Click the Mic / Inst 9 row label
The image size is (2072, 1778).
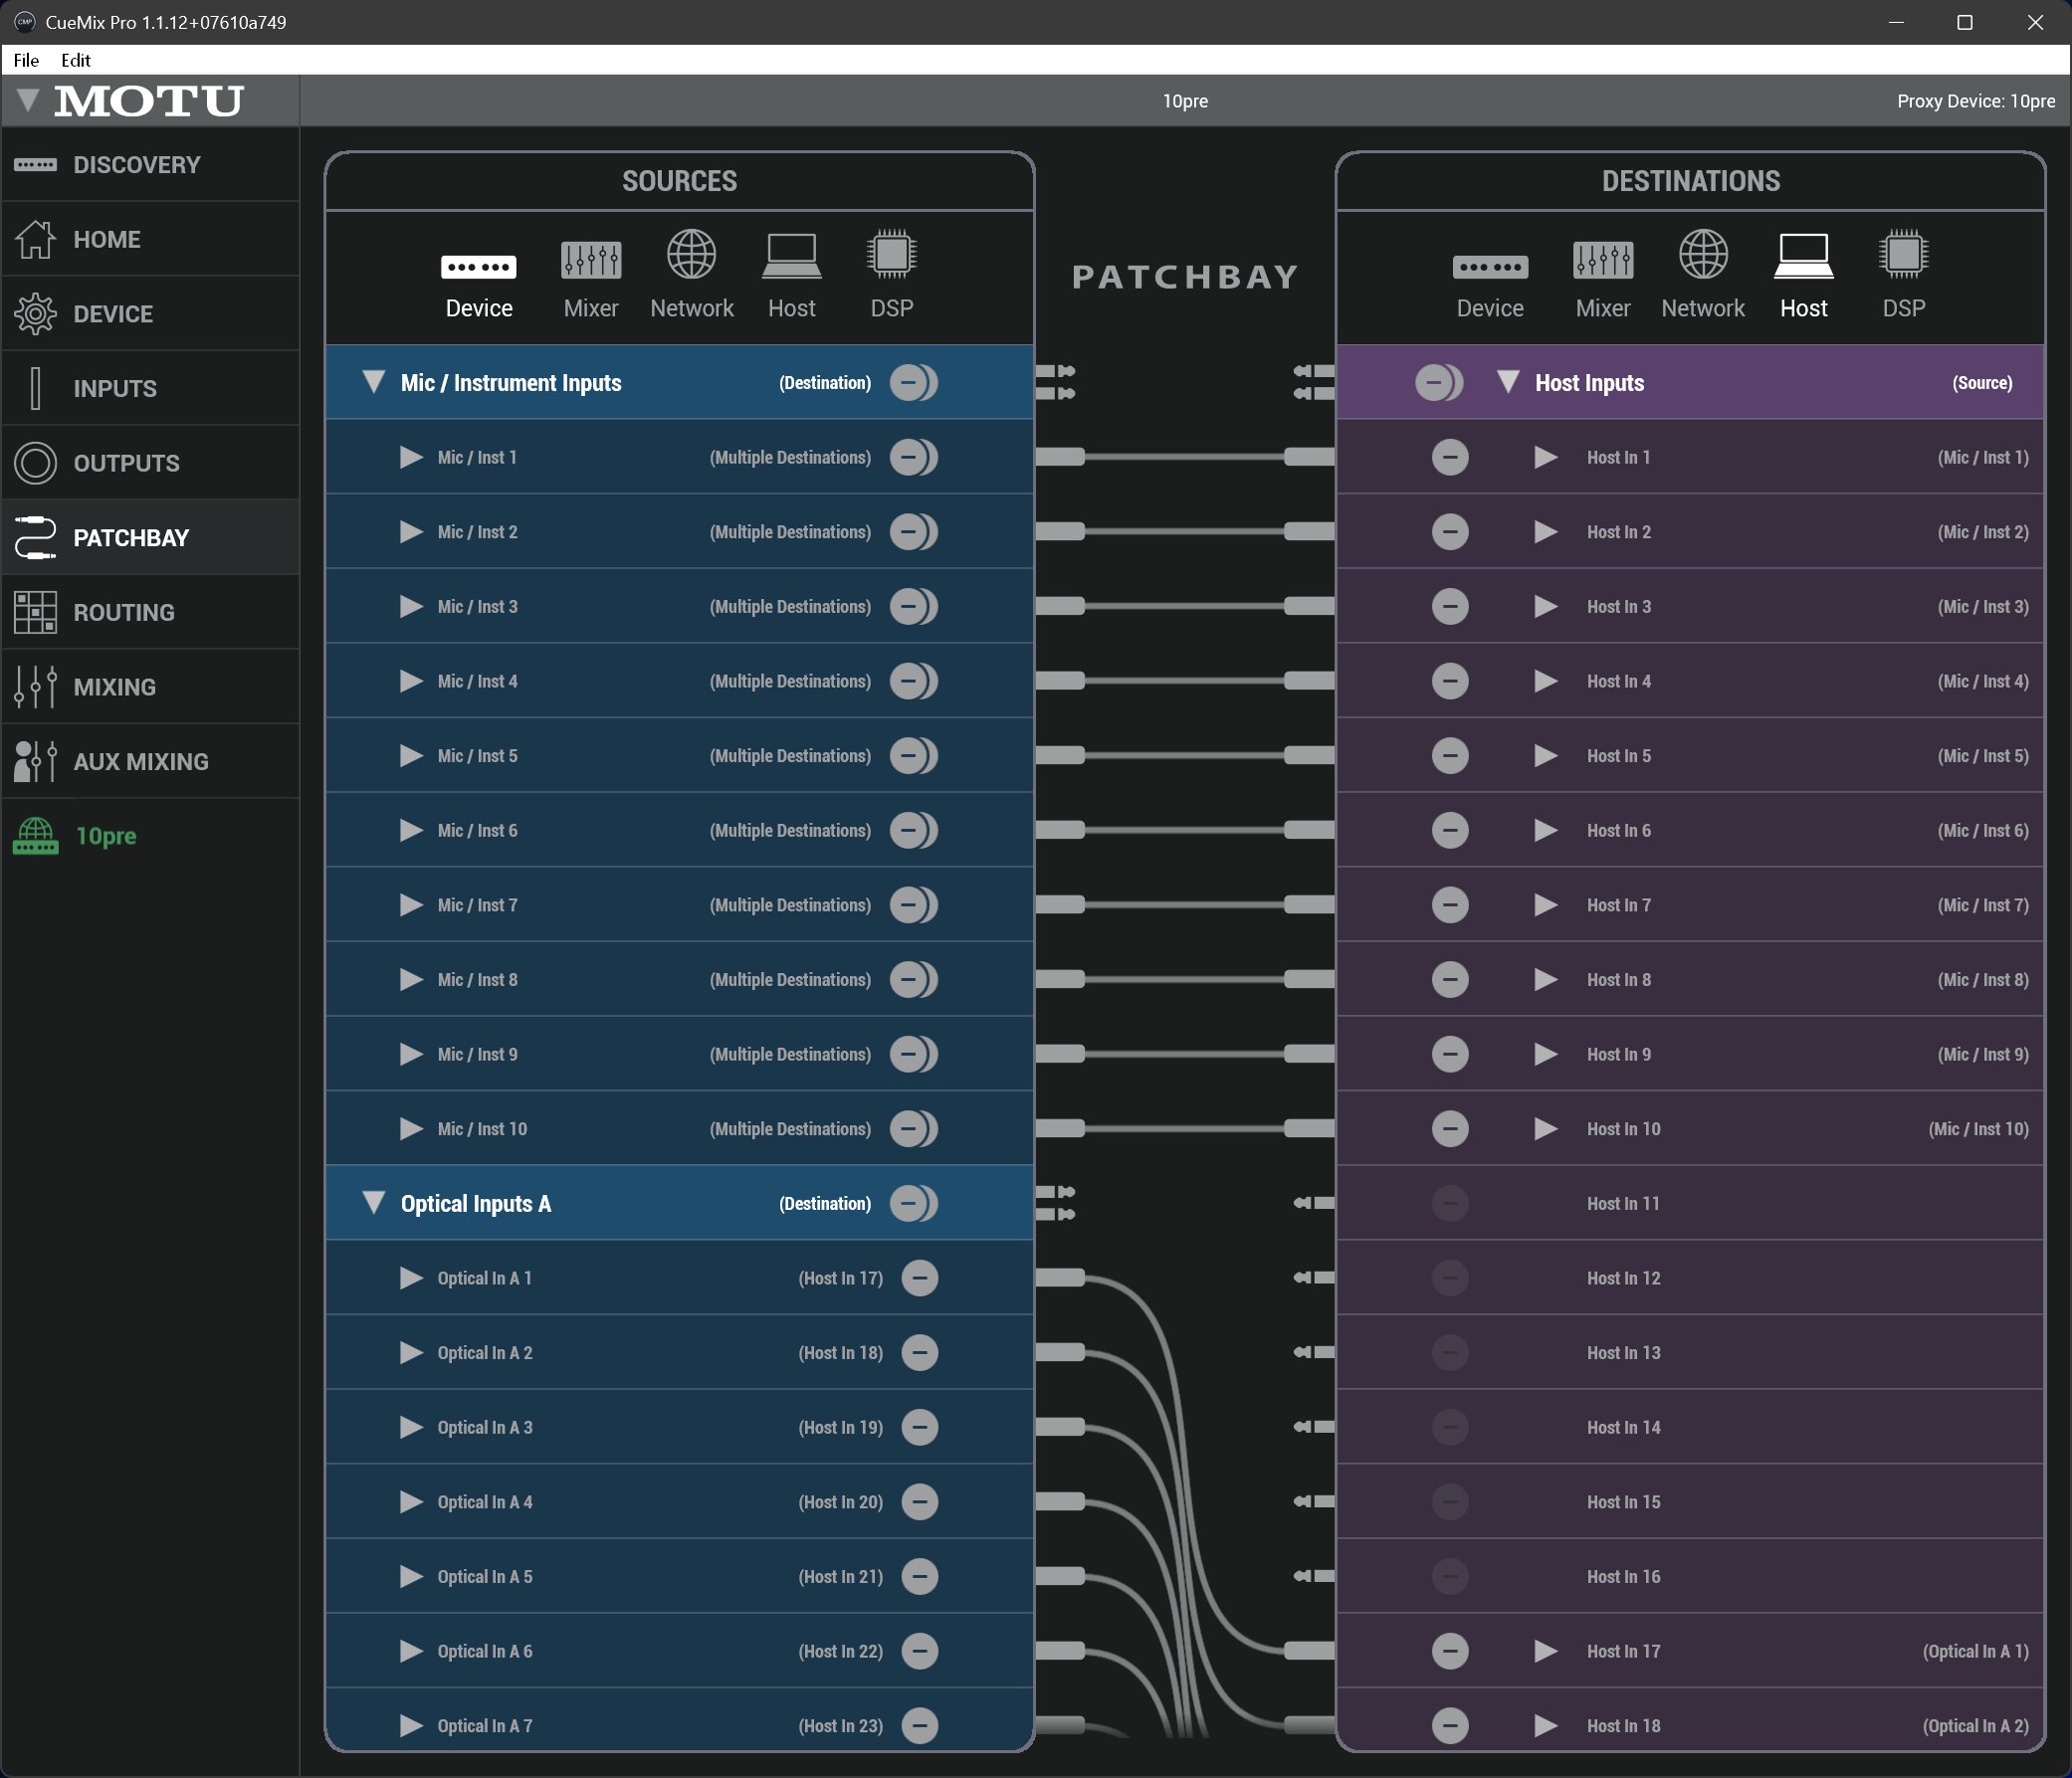click(x=477, y=1054)
